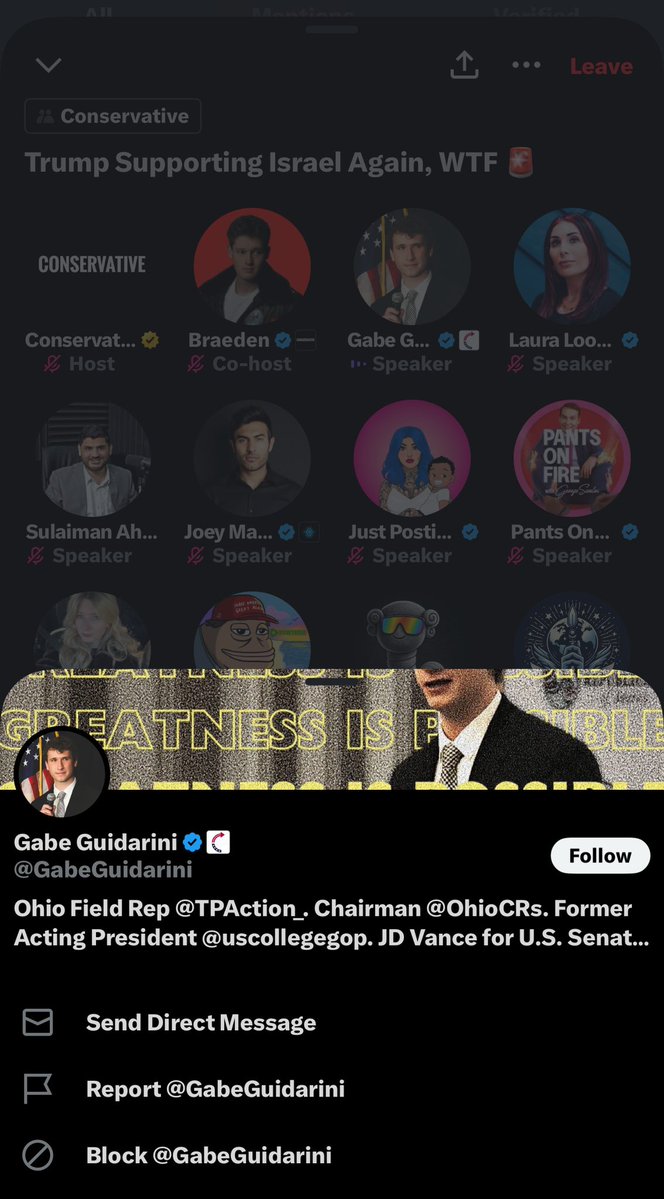Tap Gabe Guidarini's affiliation badge icon
Screen dimensions: 664x1199
point(218,843)
